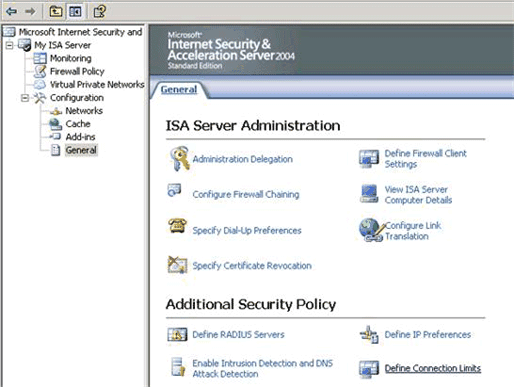Open Specify Dial-Up Preferences link
514x387 pixels.
[x=247, y=230]
